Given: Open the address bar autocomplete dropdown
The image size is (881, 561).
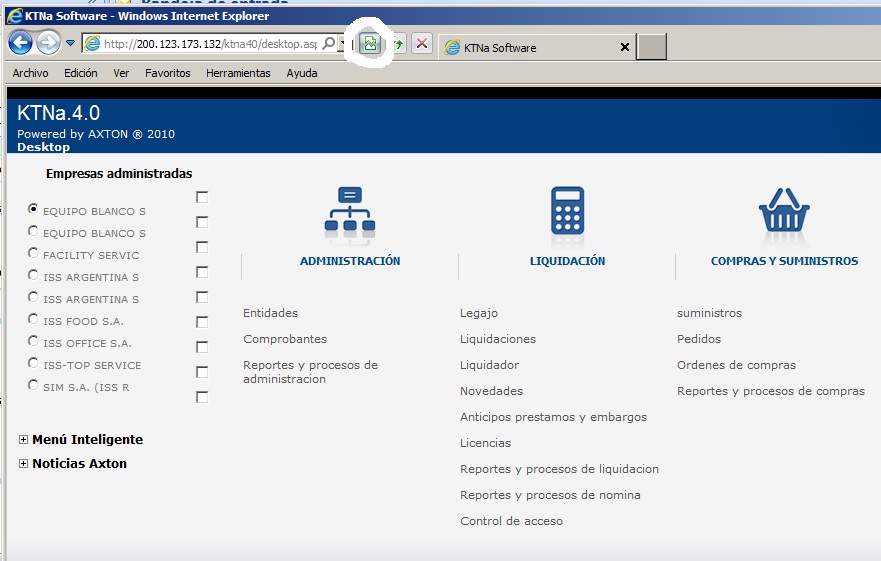Looking at the screenshot, I should 342,43.
